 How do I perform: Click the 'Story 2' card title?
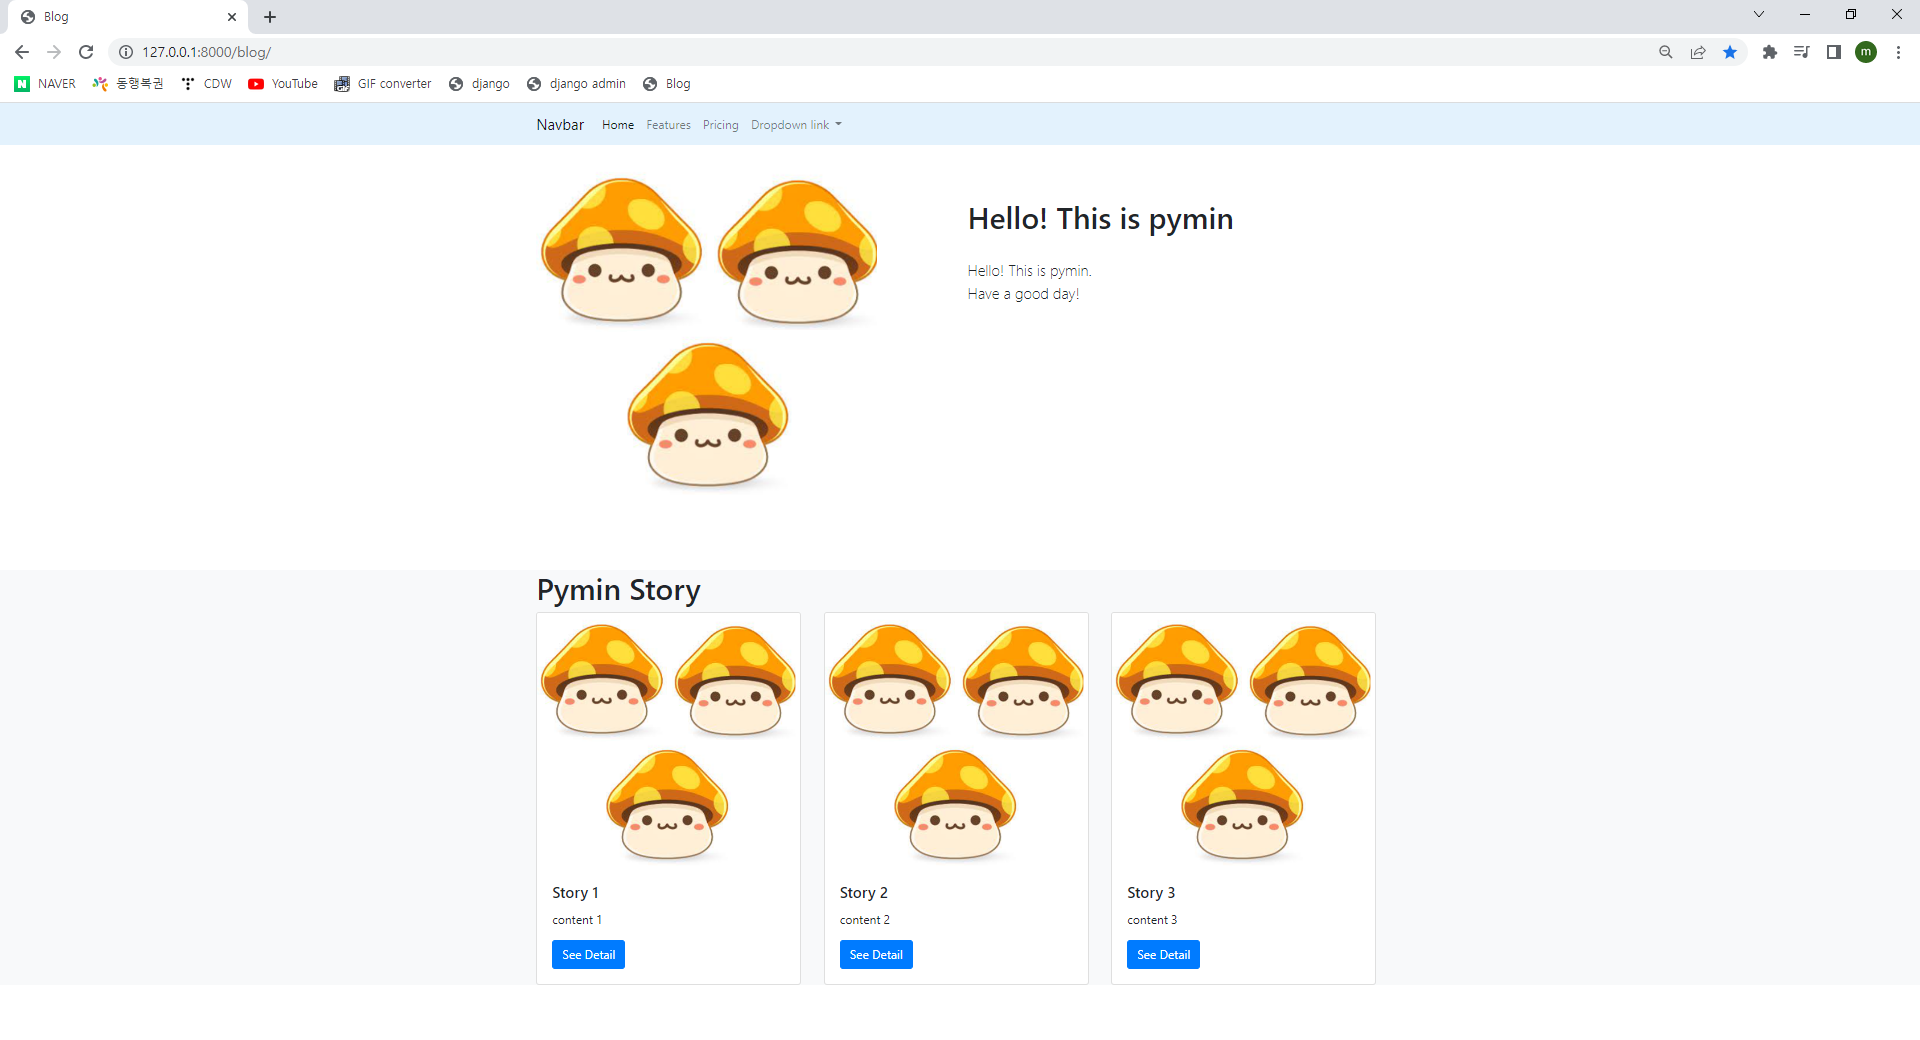coord(864,893)
